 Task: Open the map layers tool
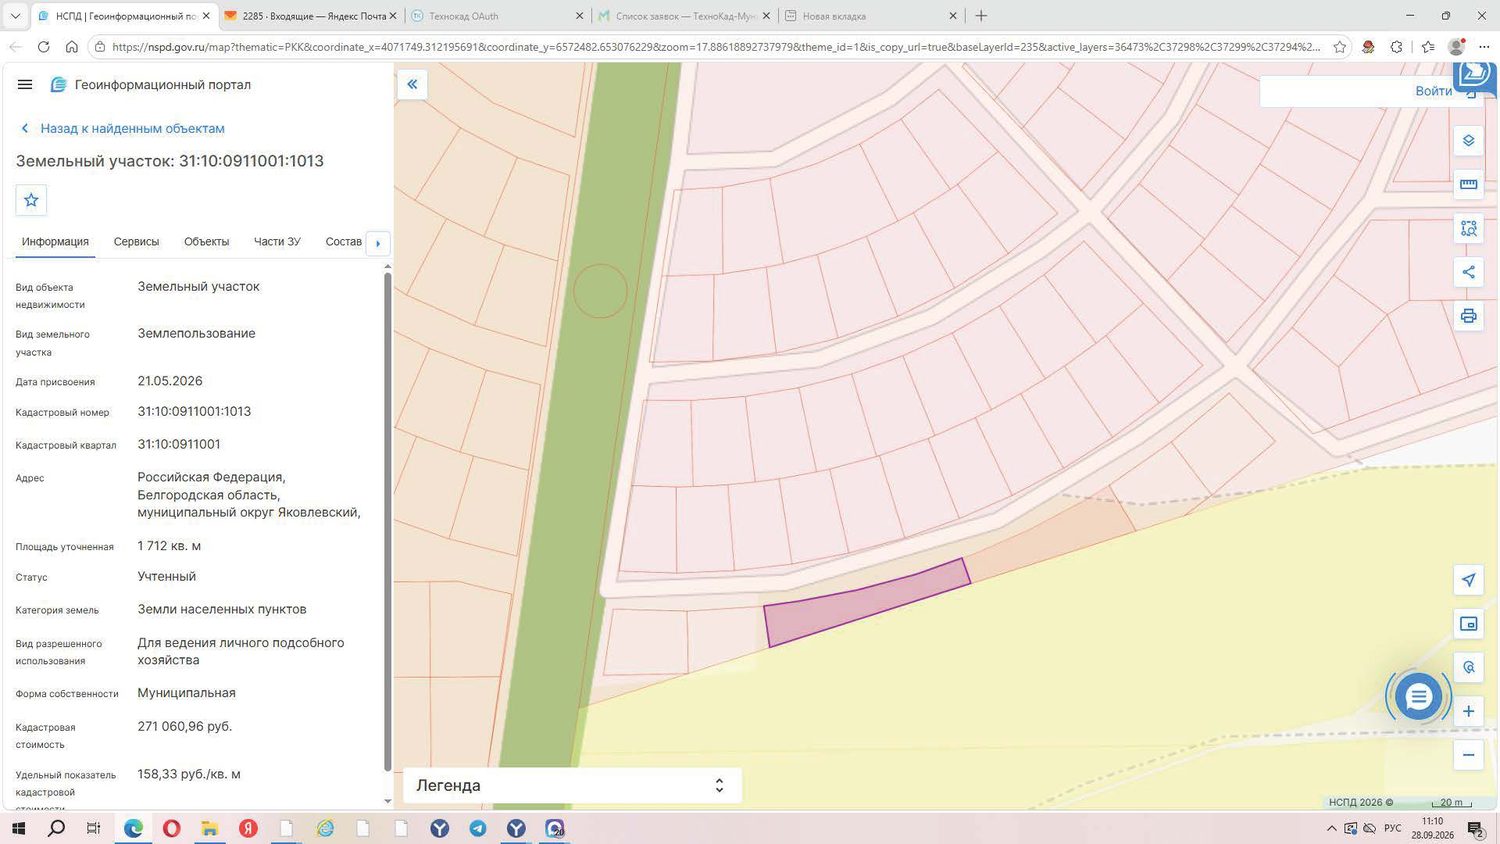(1468, 141)
